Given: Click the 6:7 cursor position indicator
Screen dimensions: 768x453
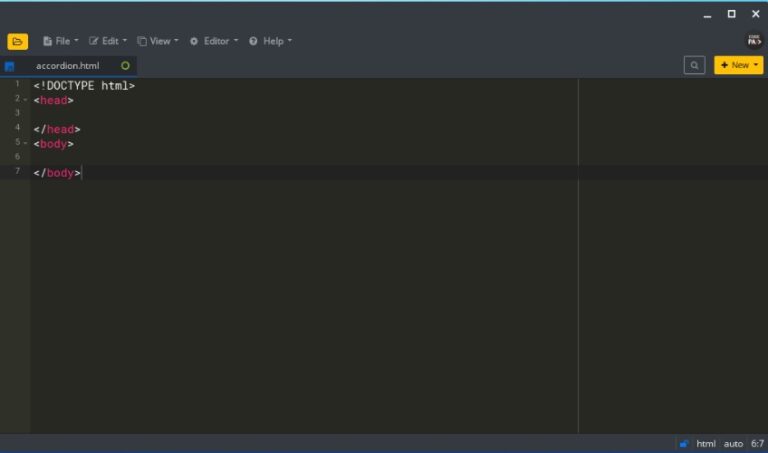Looking at the screenshot, I should (757, 444).
